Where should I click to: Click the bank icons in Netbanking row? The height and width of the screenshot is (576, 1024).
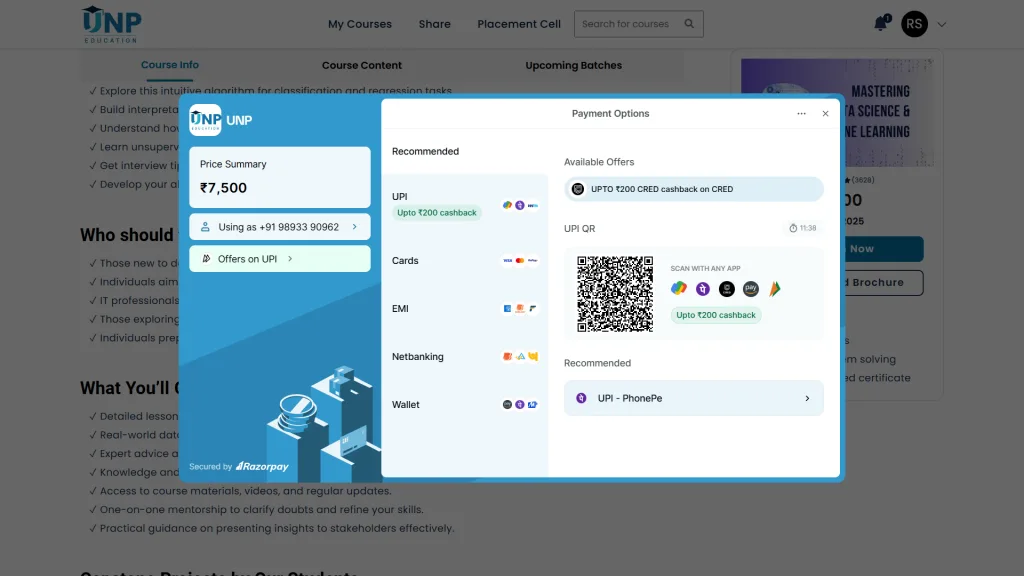520,357
